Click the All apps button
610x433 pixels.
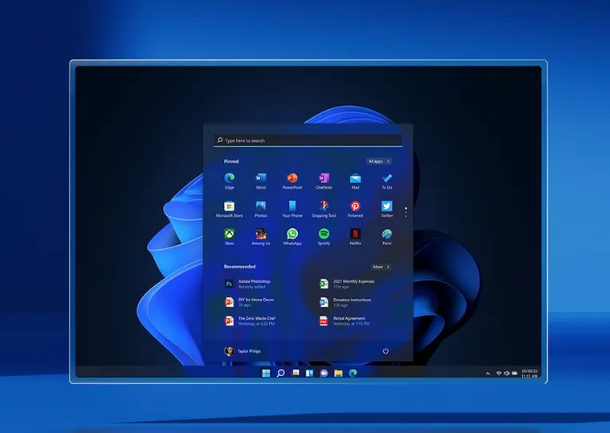pos(379,161)
